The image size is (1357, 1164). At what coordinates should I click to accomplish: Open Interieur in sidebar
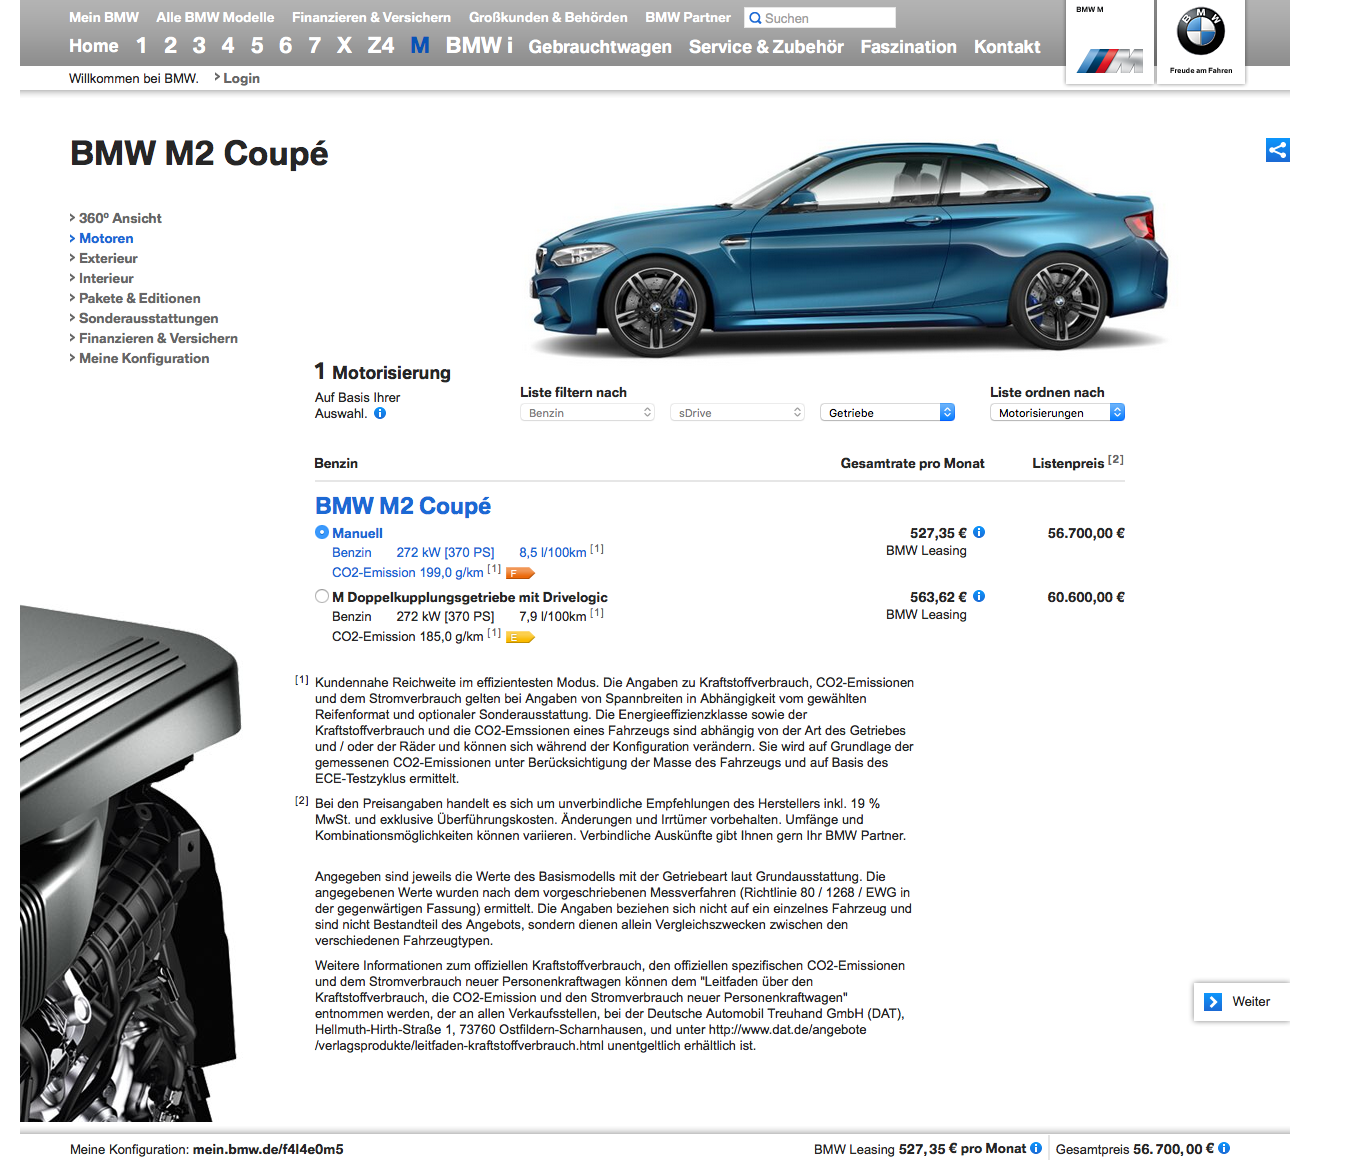[x=106, y=278]
